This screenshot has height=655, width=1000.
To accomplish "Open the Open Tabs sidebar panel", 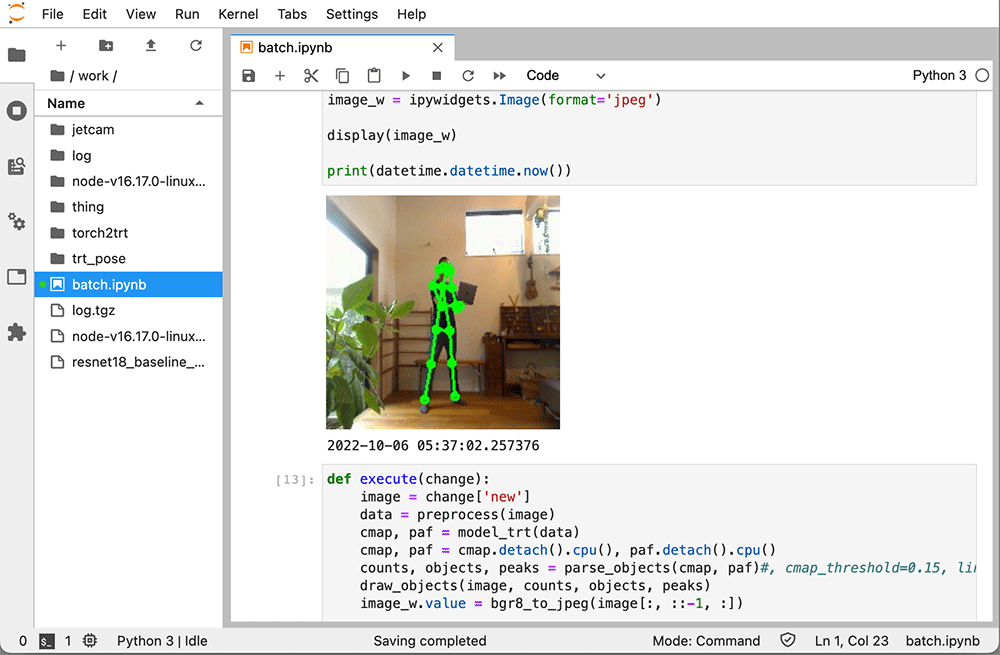I will pos(17,276).
